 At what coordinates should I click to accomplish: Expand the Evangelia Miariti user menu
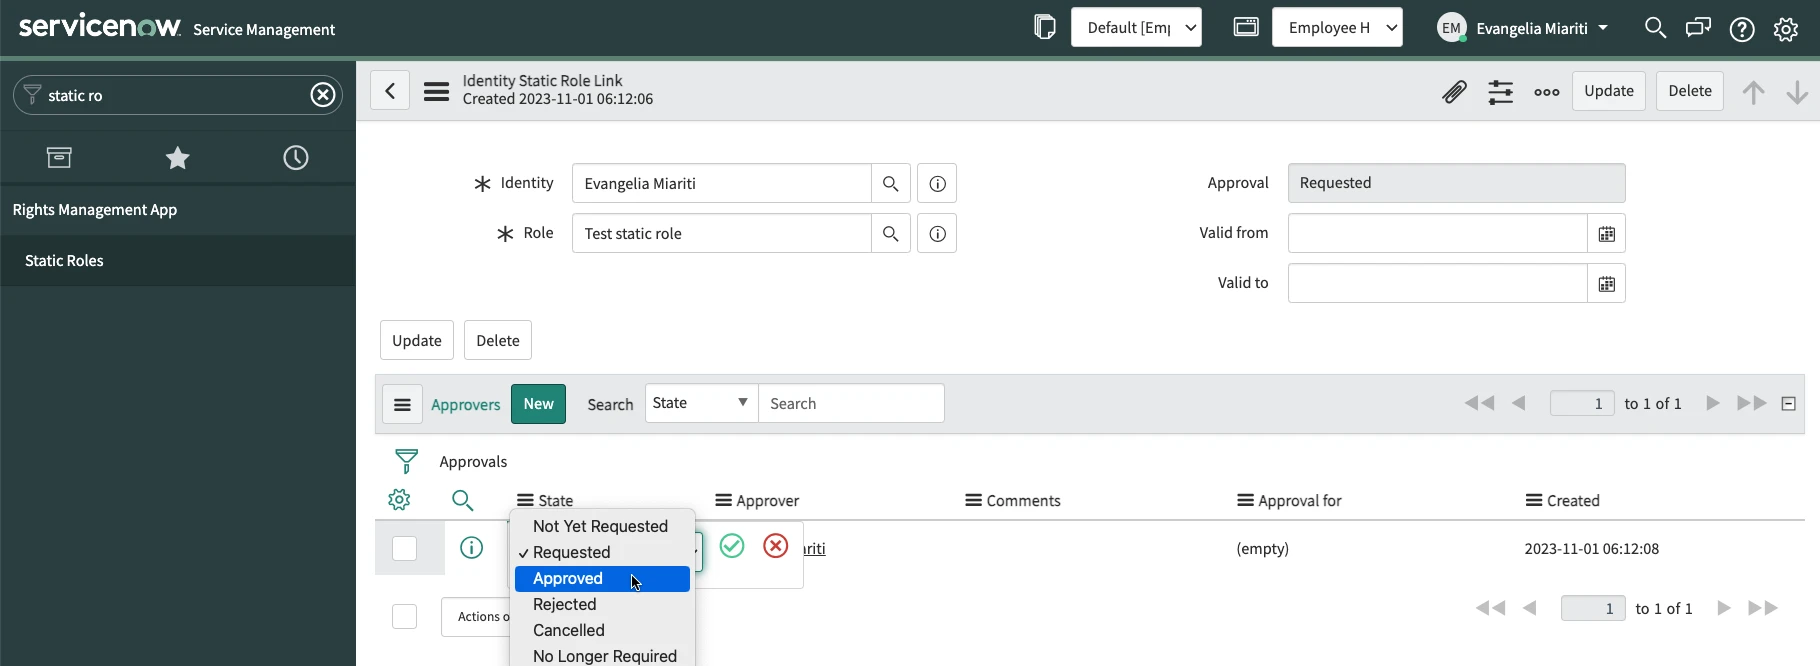point(1523,28)
